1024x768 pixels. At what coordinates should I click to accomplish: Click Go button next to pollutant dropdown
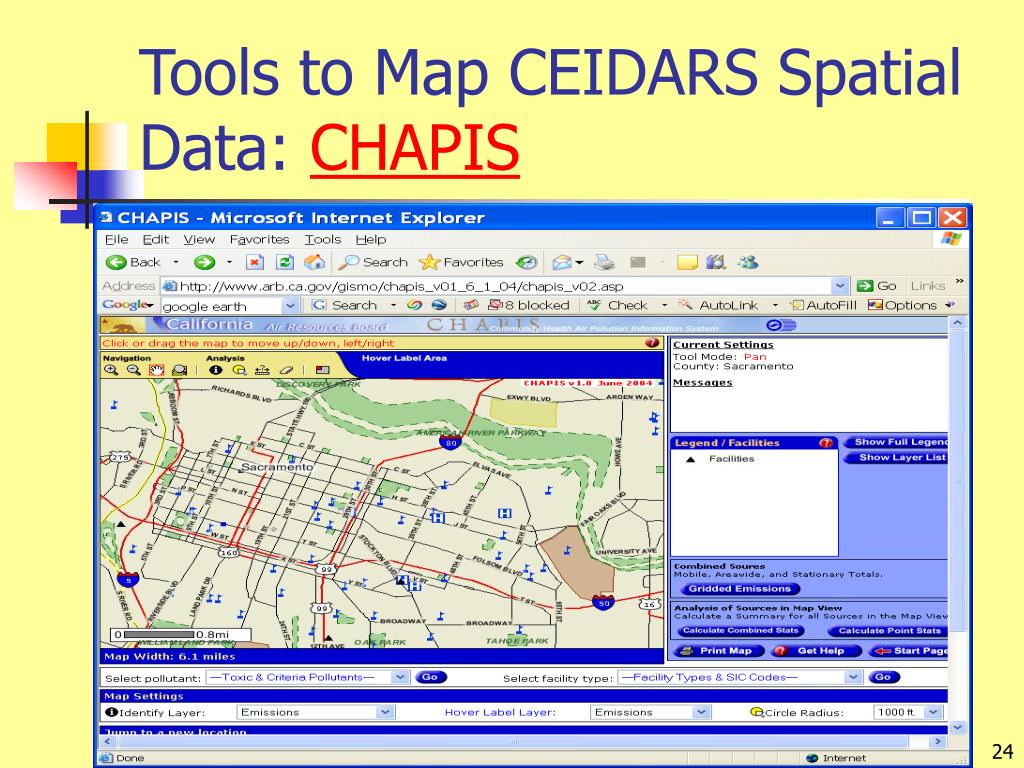pyautogui.click(x=430, y=677)
